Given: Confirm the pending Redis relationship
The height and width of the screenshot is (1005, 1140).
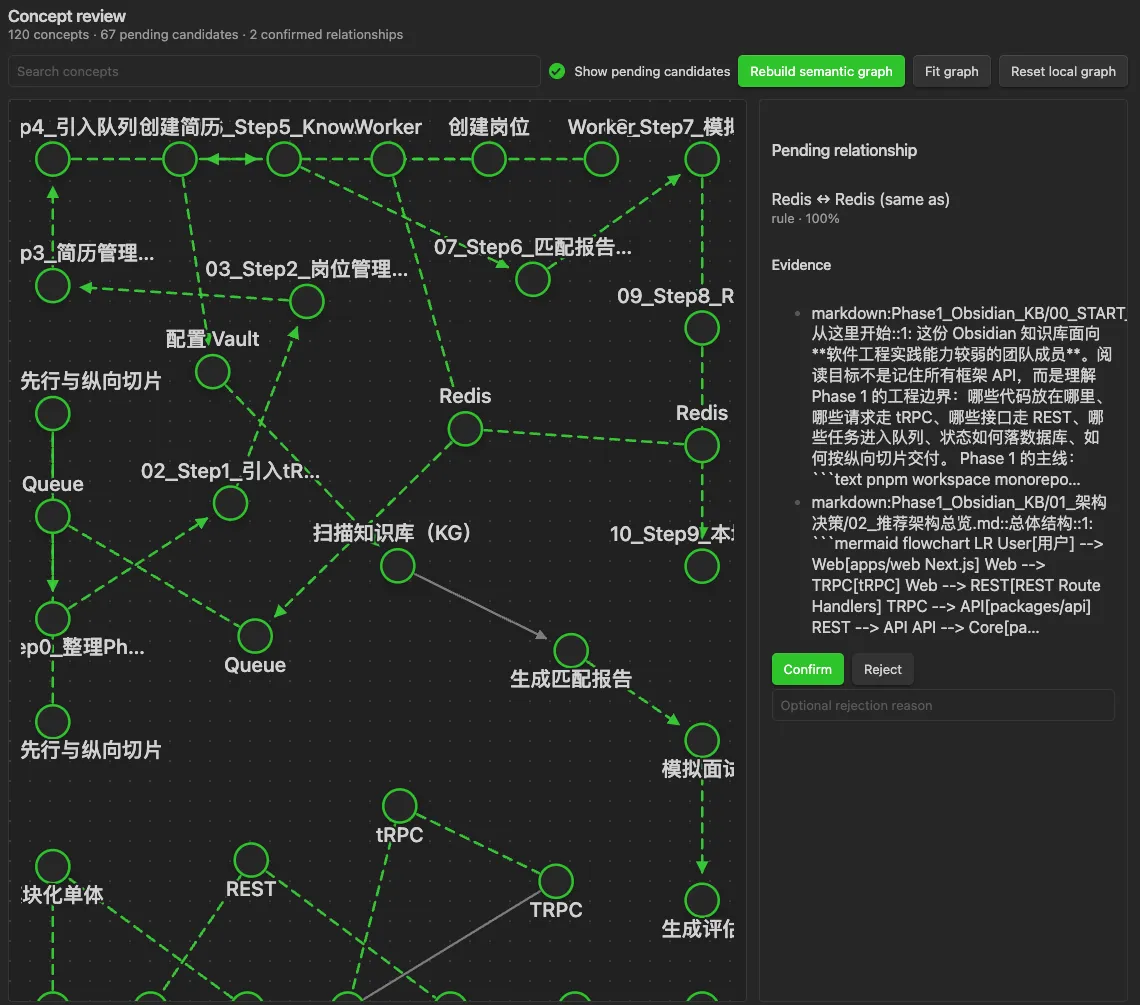Looking at the screenshot, I should tap(807, 669).
